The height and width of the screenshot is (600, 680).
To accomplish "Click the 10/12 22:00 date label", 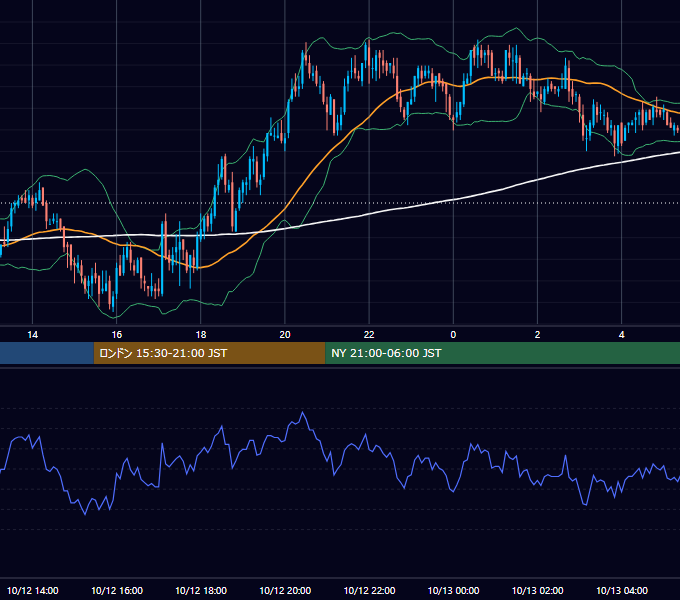I will click(369, 590).
